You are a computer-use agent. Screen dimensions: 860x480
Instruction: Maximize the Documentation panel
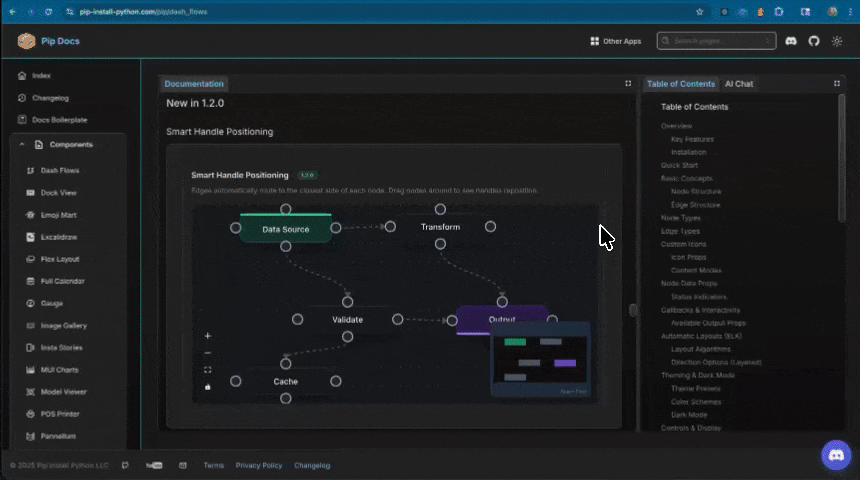628,83
